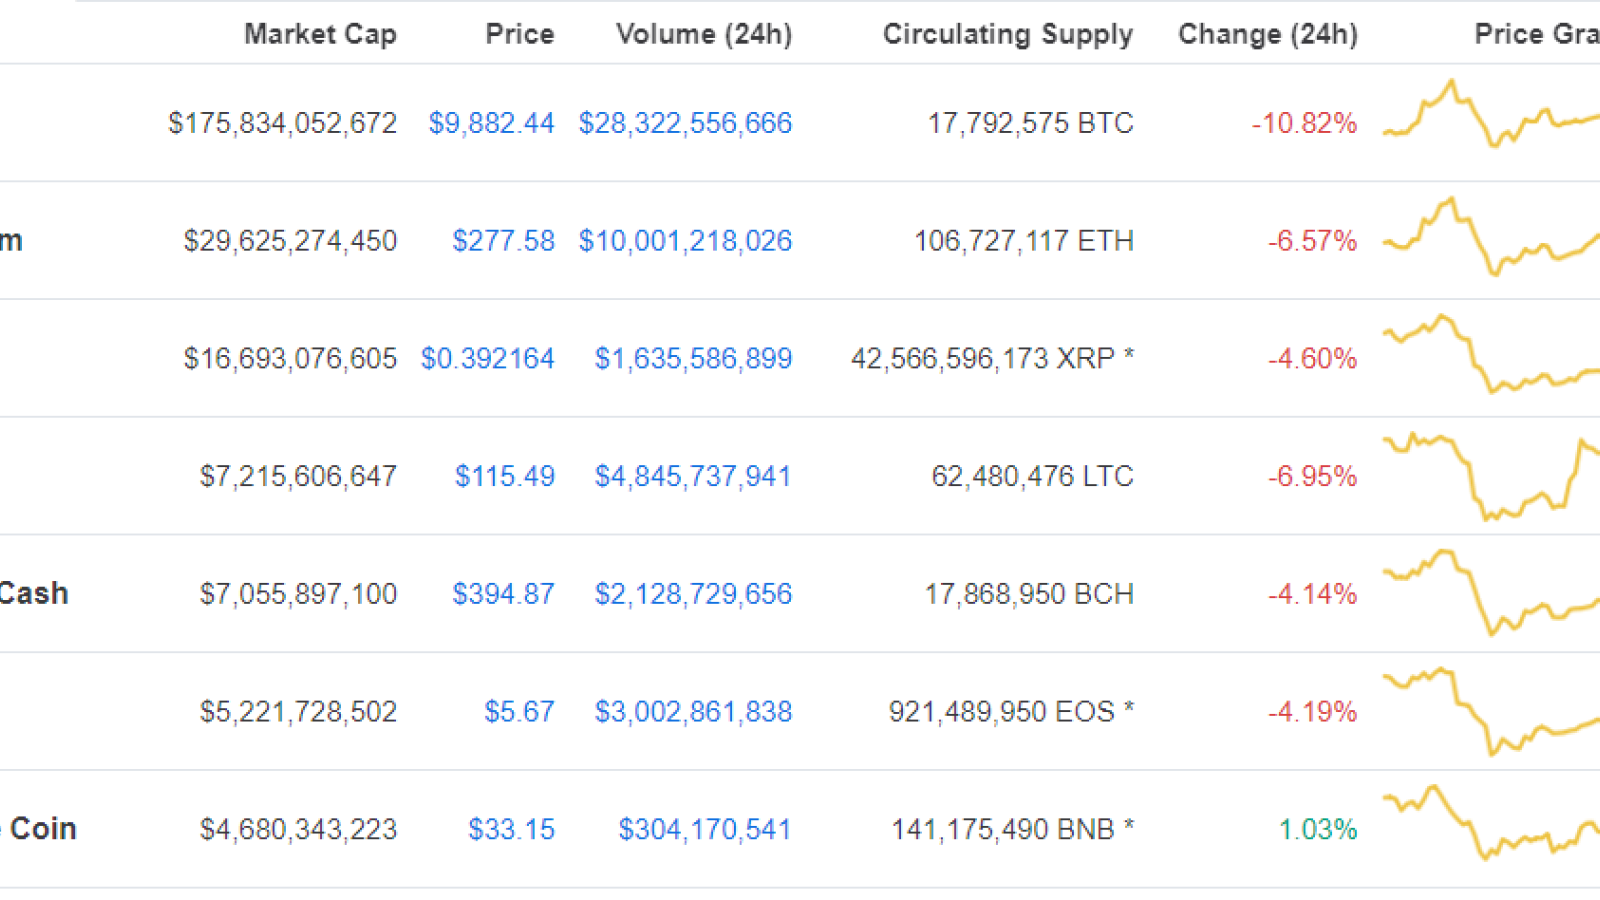This screenshot has height=900, width=1600.
Task: Open the coin name ending in 'Cash'
Action: [x=34, y=594]
